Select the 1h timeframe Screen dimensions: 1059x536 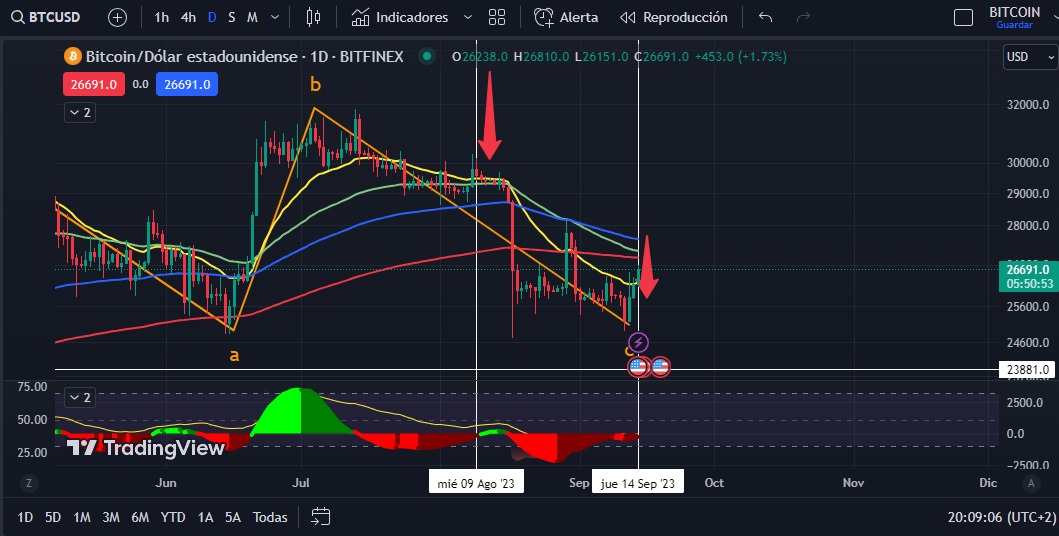[161, 18]
